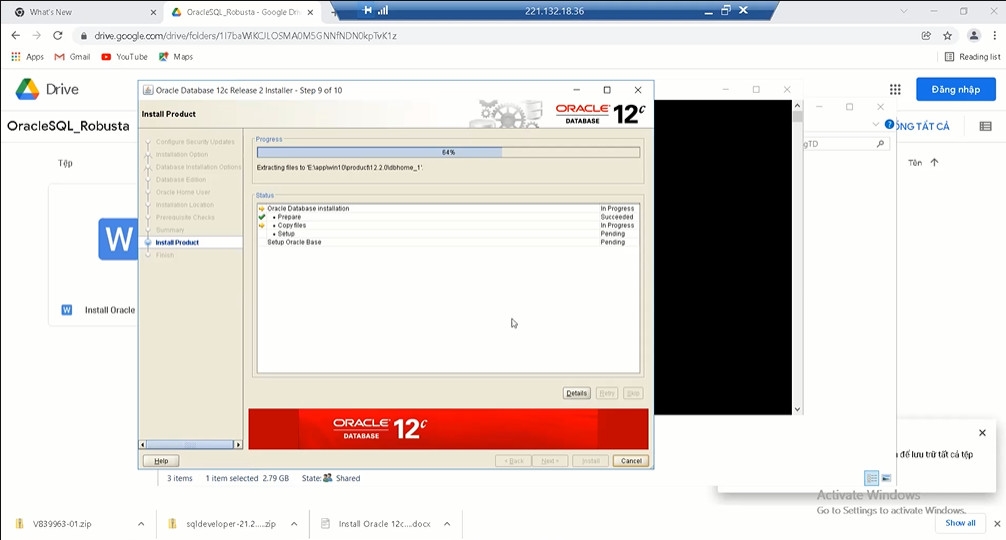Click the Oracle 12c red banner
Image resolution: width=1006 pixels, height=540 pixels.
click(x=448, y=429)
